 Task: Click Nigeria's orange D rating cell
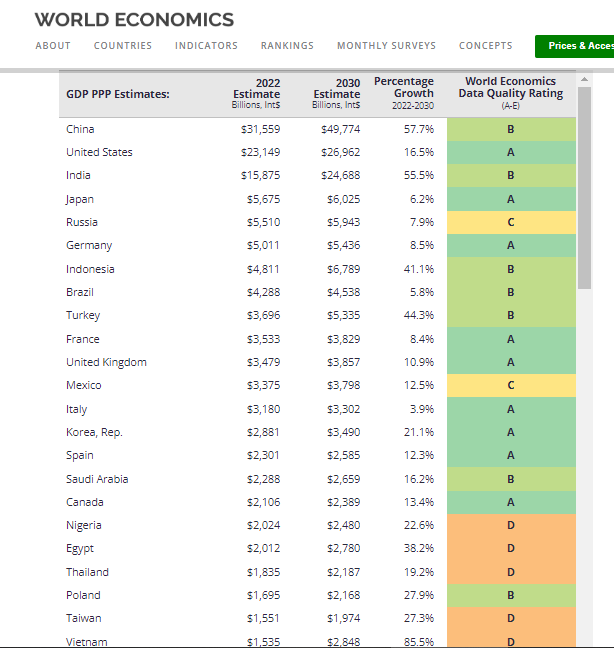coord(511,526)
